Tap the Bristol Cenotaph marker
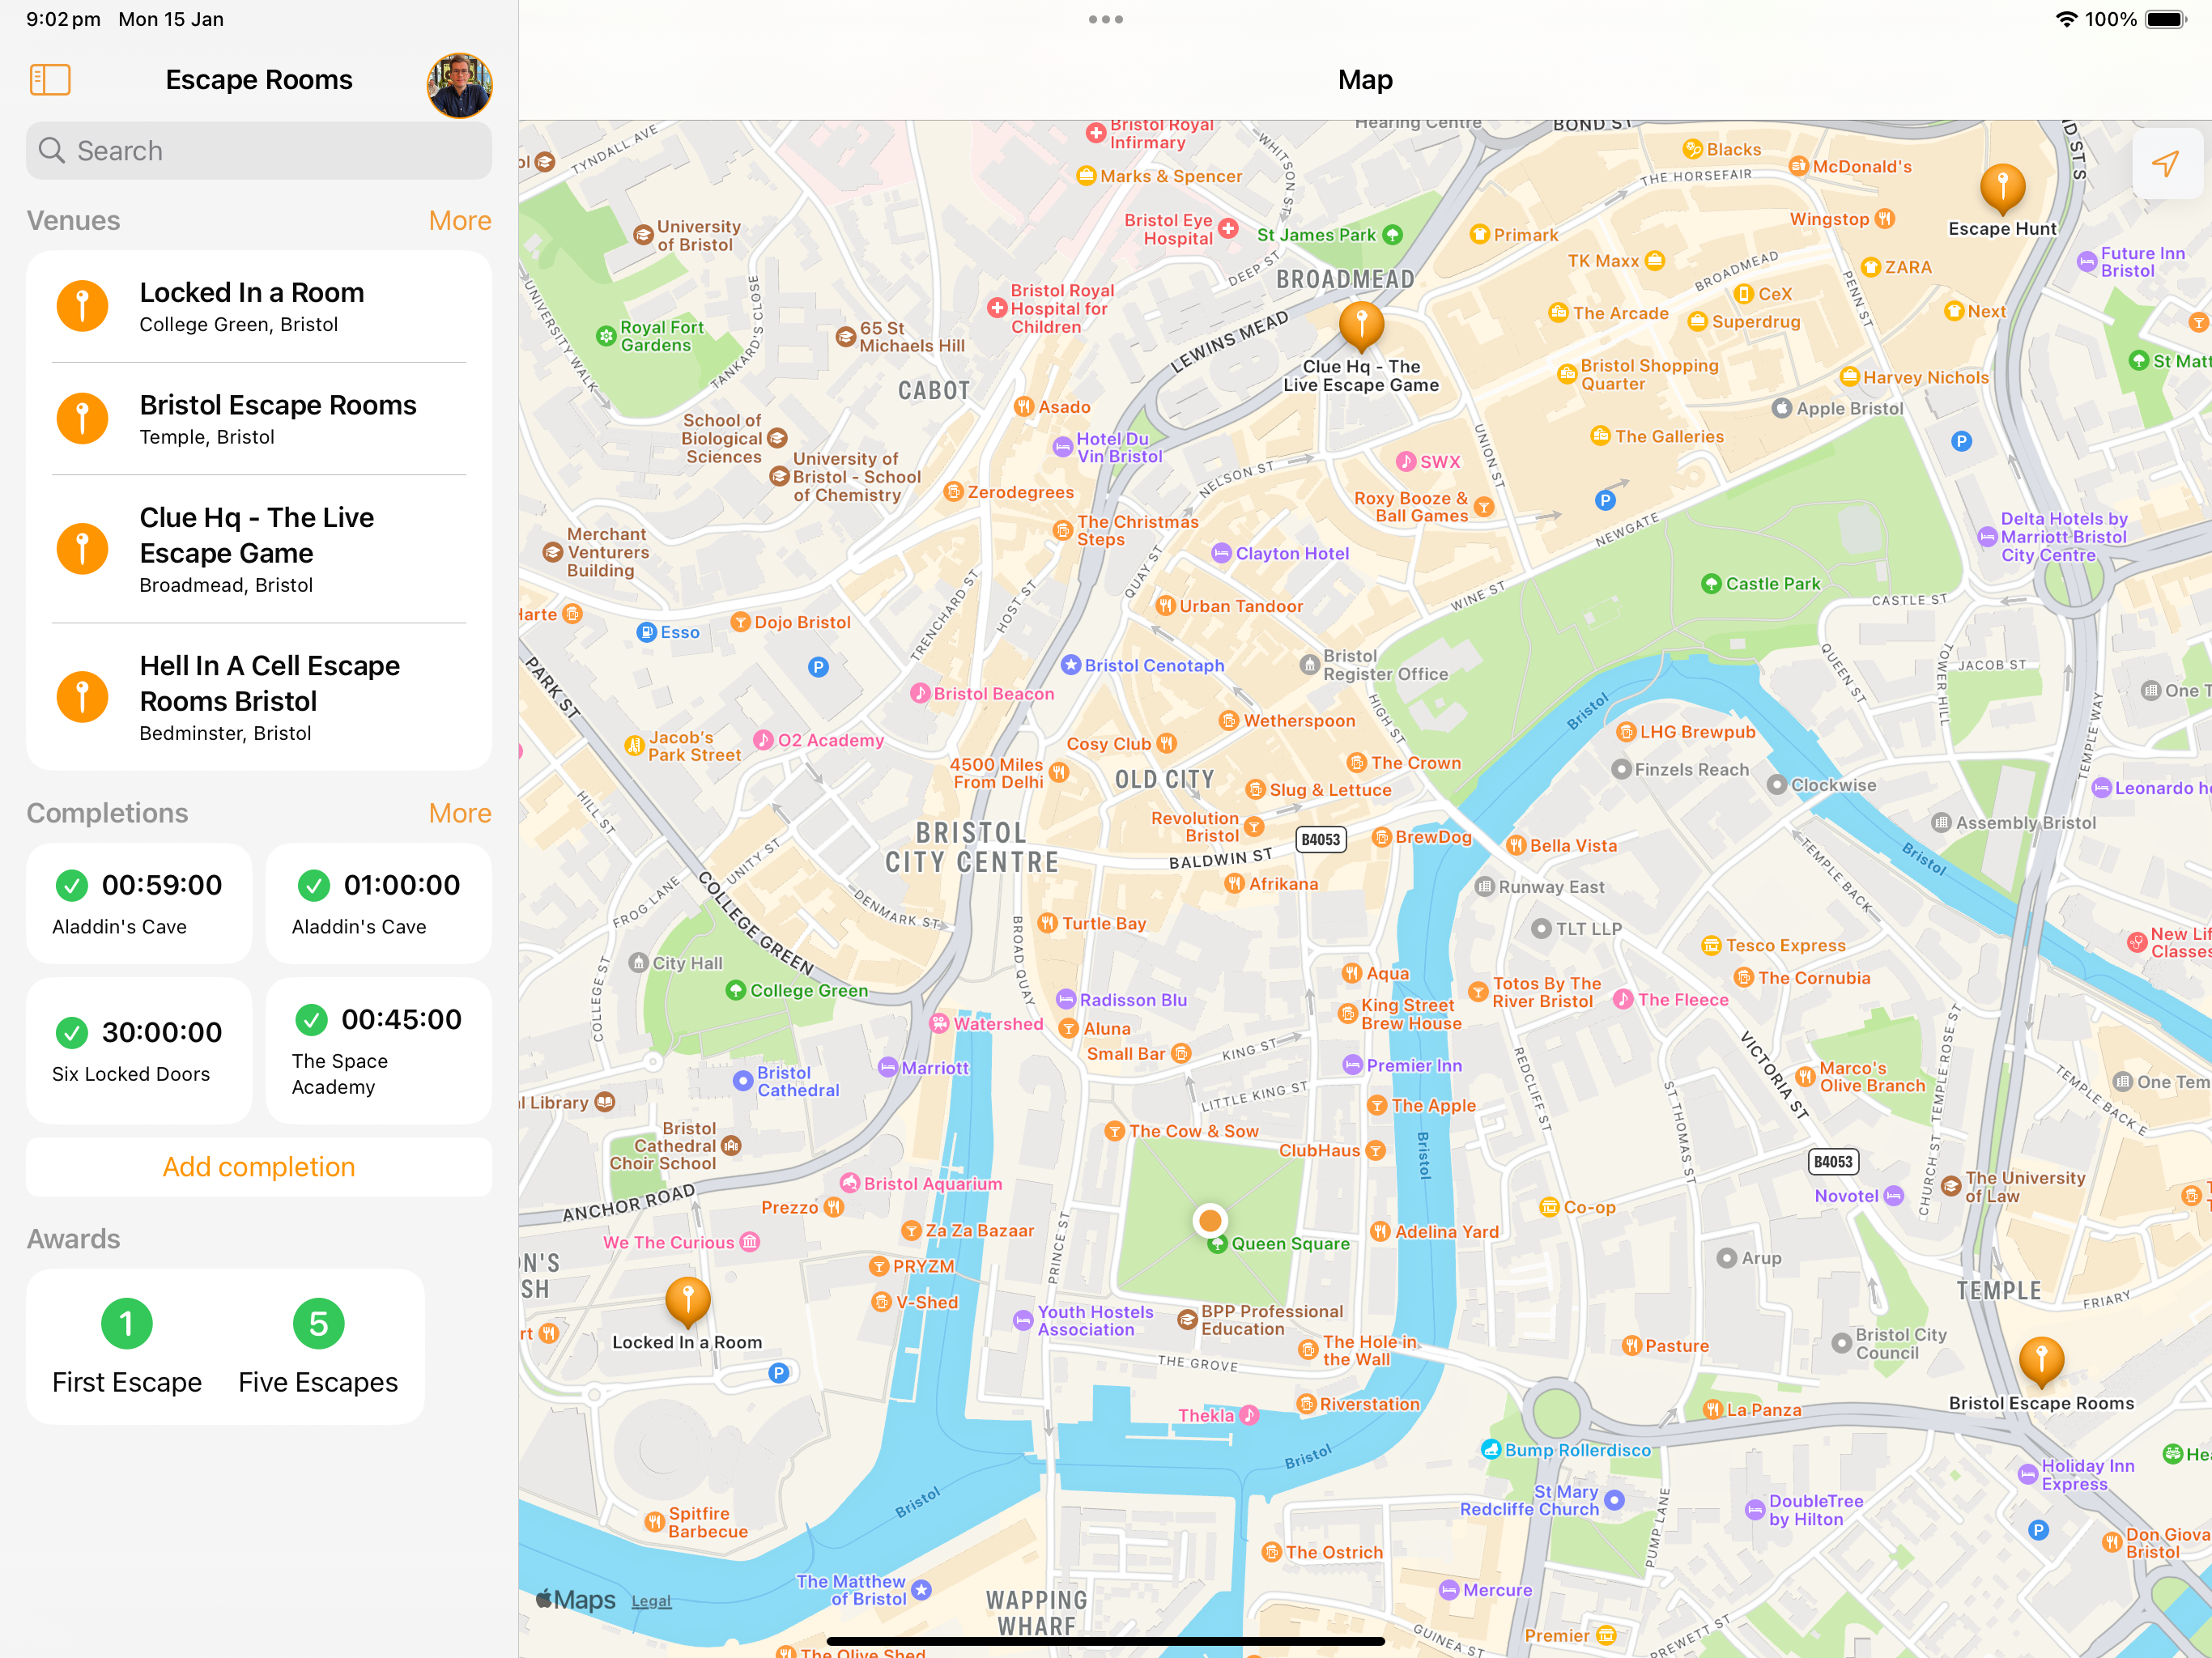Viewport: 2212px width, 1658px height. tap(1071, 666)
